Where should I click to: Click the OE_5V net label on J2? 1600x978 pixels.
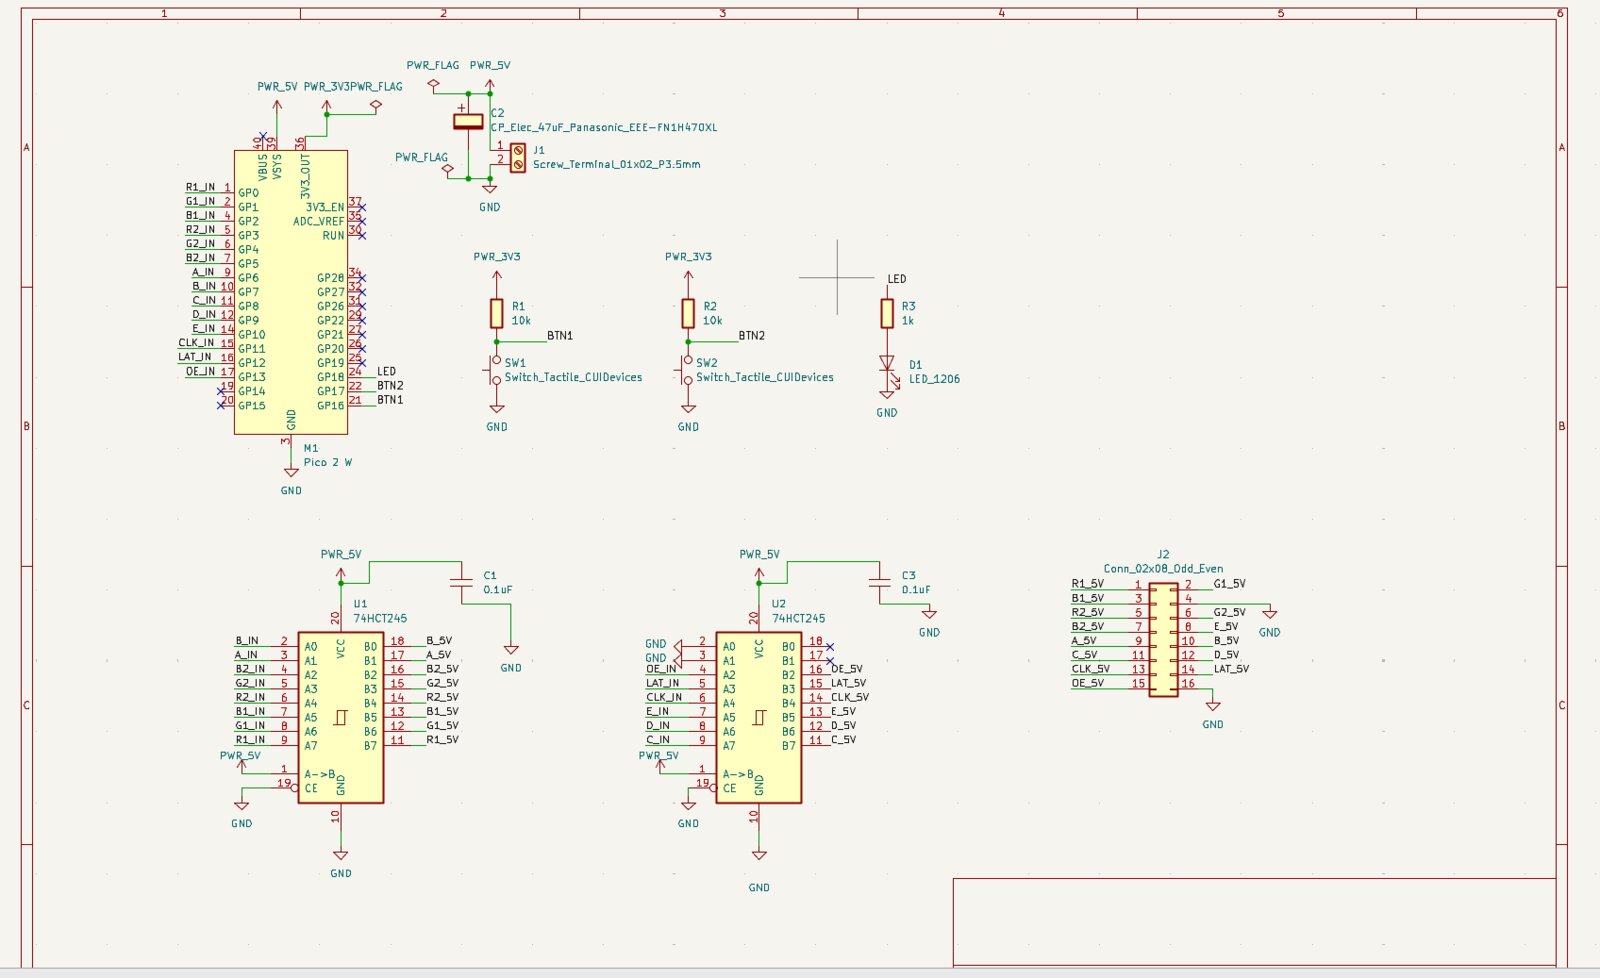(1088, 683)
